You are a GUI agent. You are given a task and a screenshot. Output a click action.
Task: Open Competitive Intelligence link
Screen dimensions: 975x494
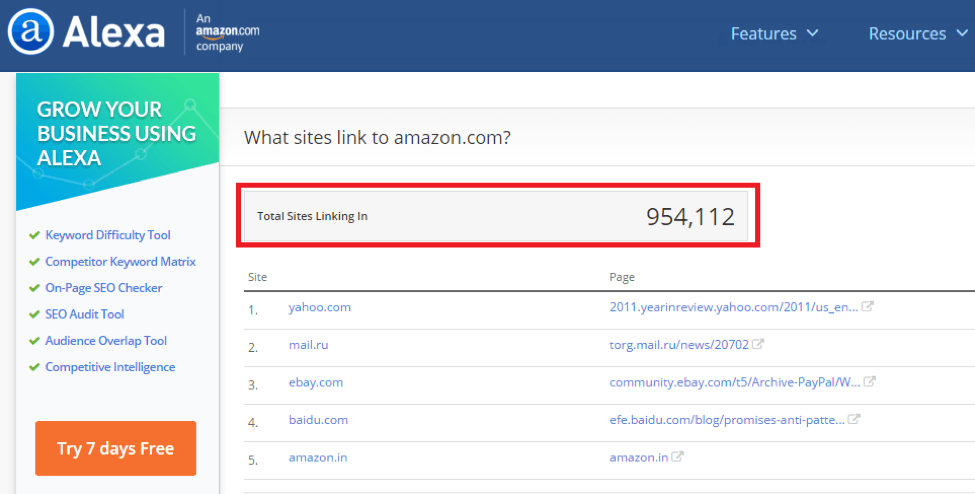coord(110,367)
